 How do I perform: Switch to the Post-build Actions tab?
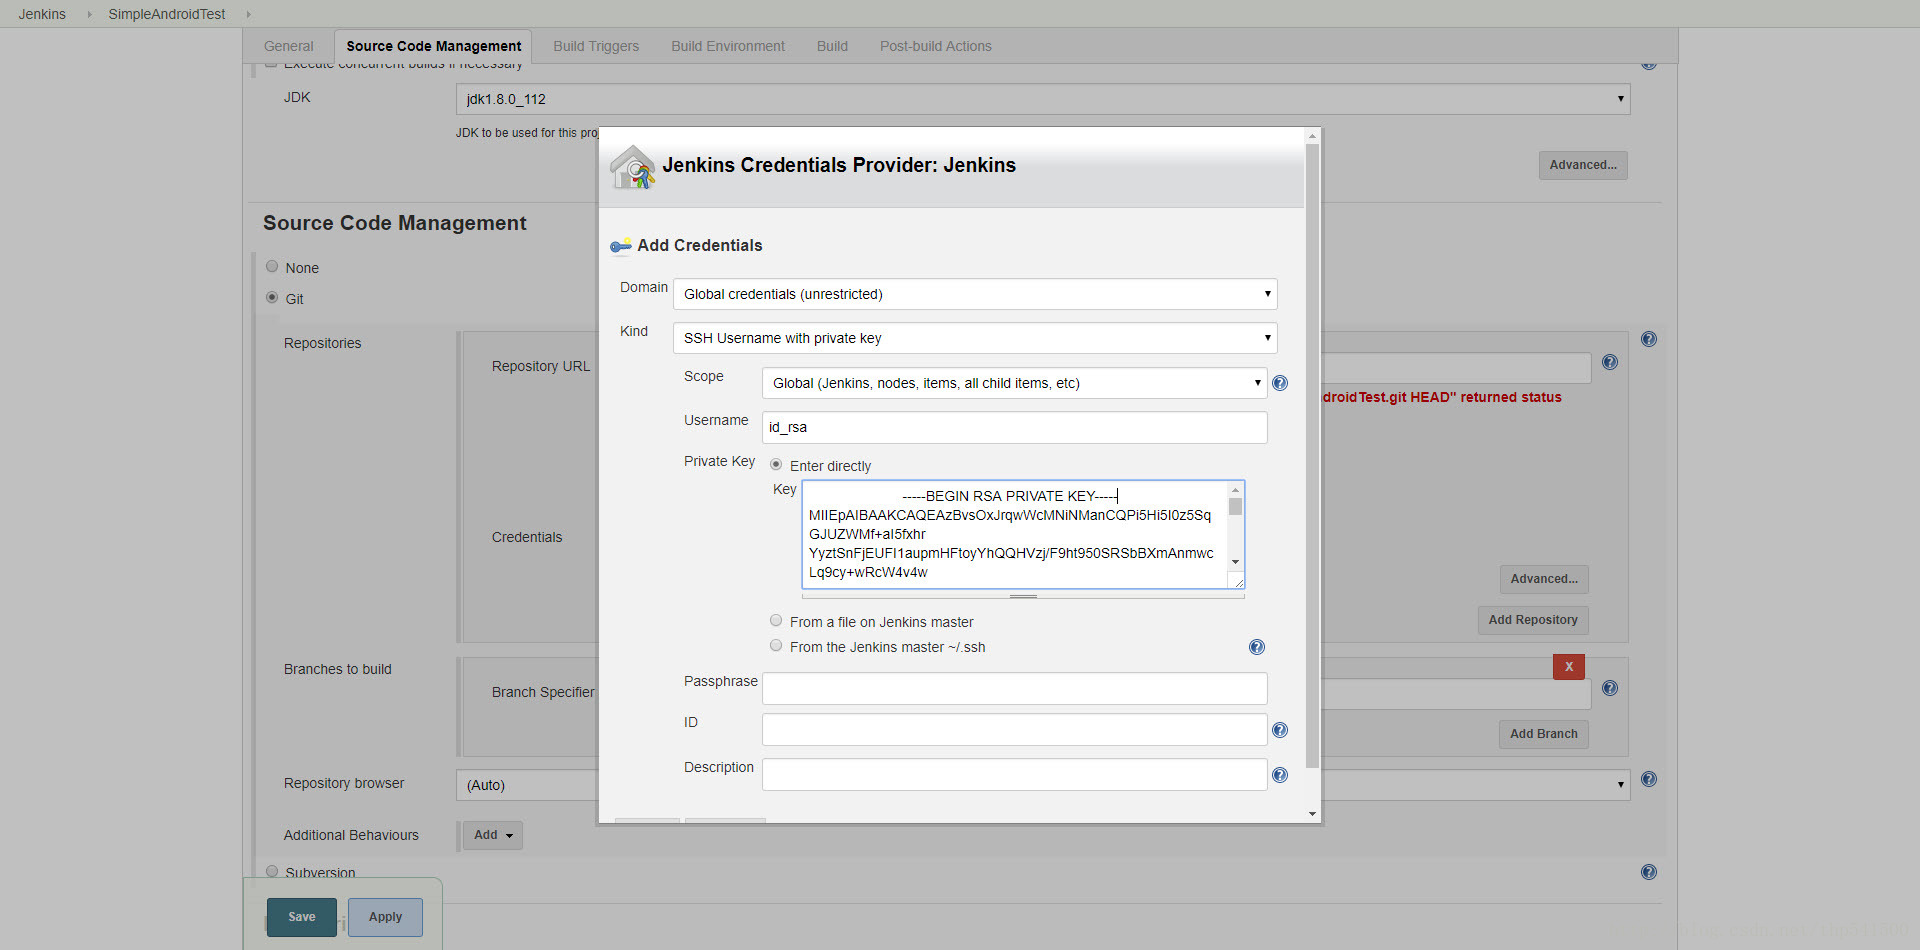tap(936, 46)
